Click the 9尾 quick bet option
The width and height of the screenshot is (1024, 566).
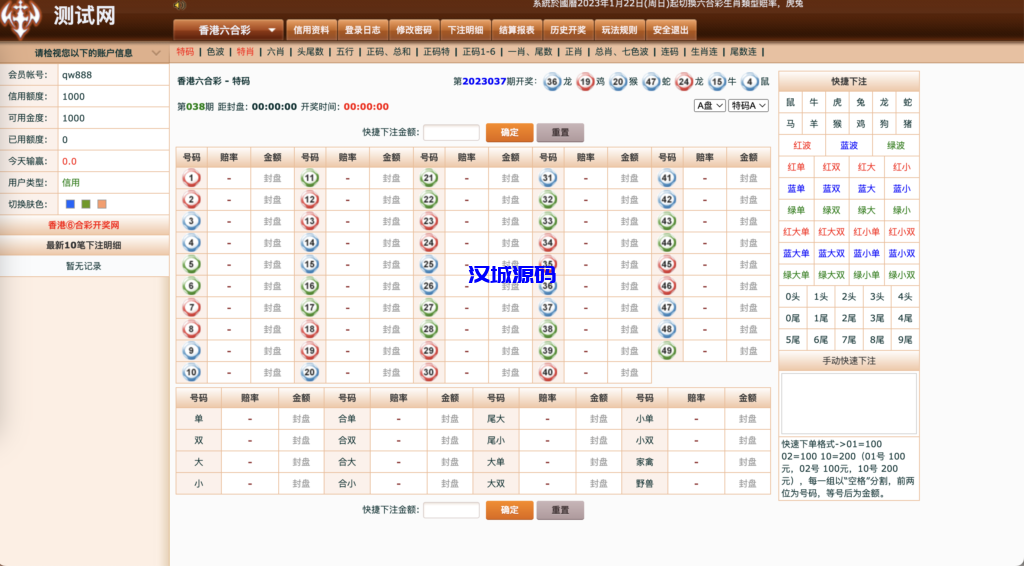(x=905, y=339)
